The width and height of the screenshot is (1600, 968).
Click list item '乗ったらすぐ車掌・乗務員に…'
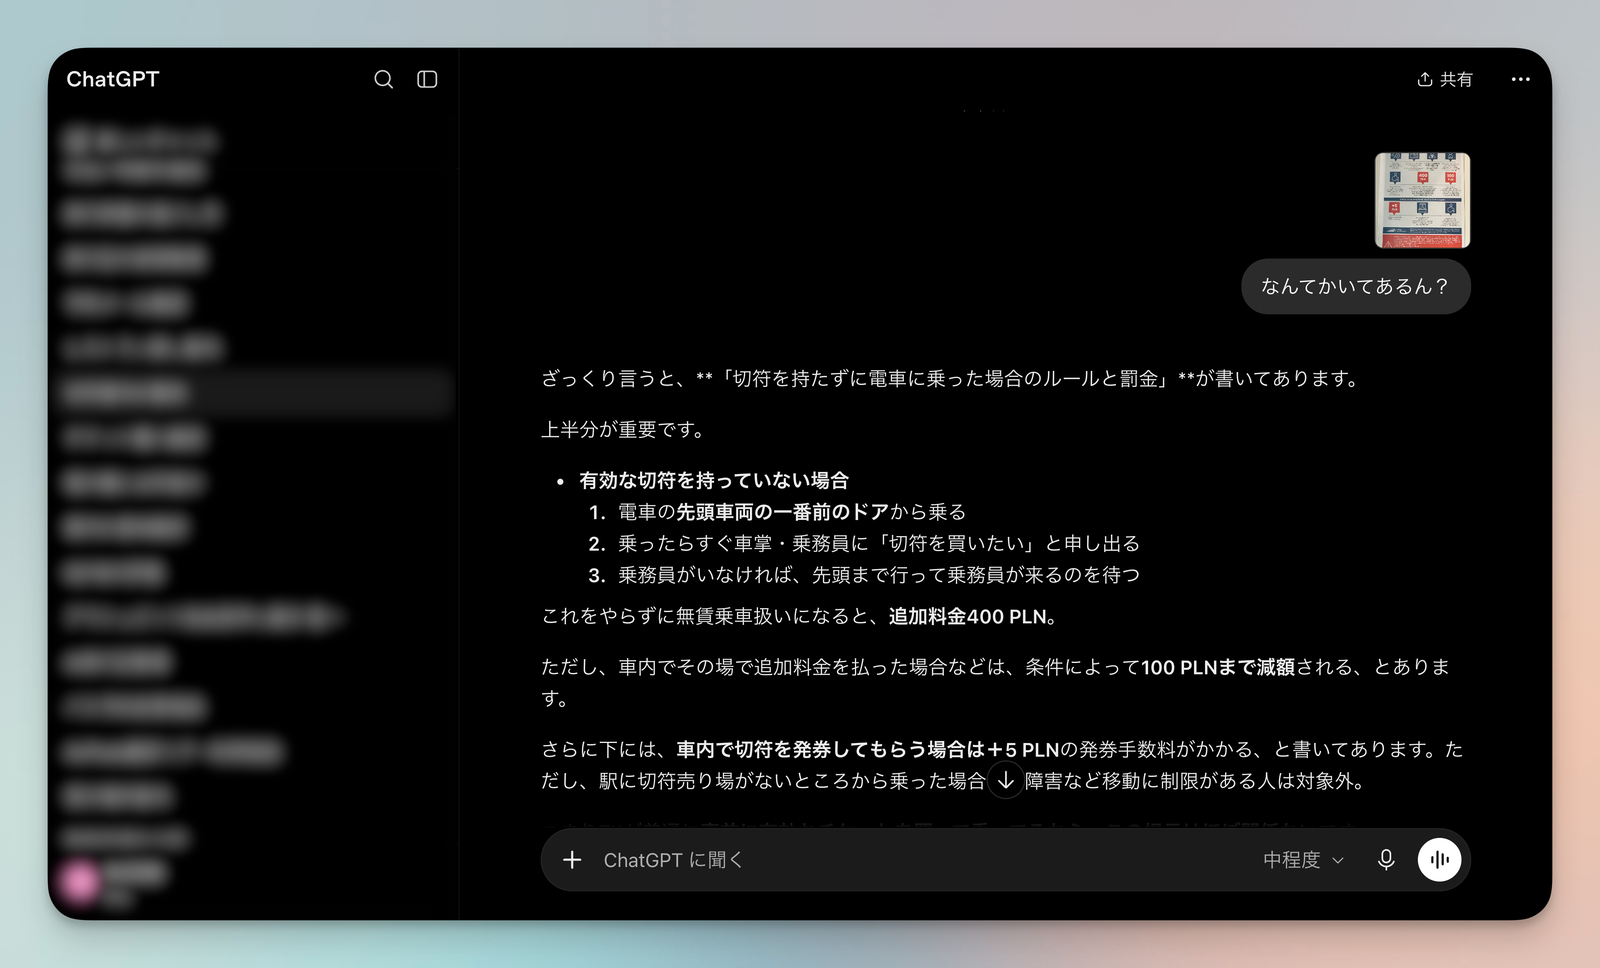(878, 544)
